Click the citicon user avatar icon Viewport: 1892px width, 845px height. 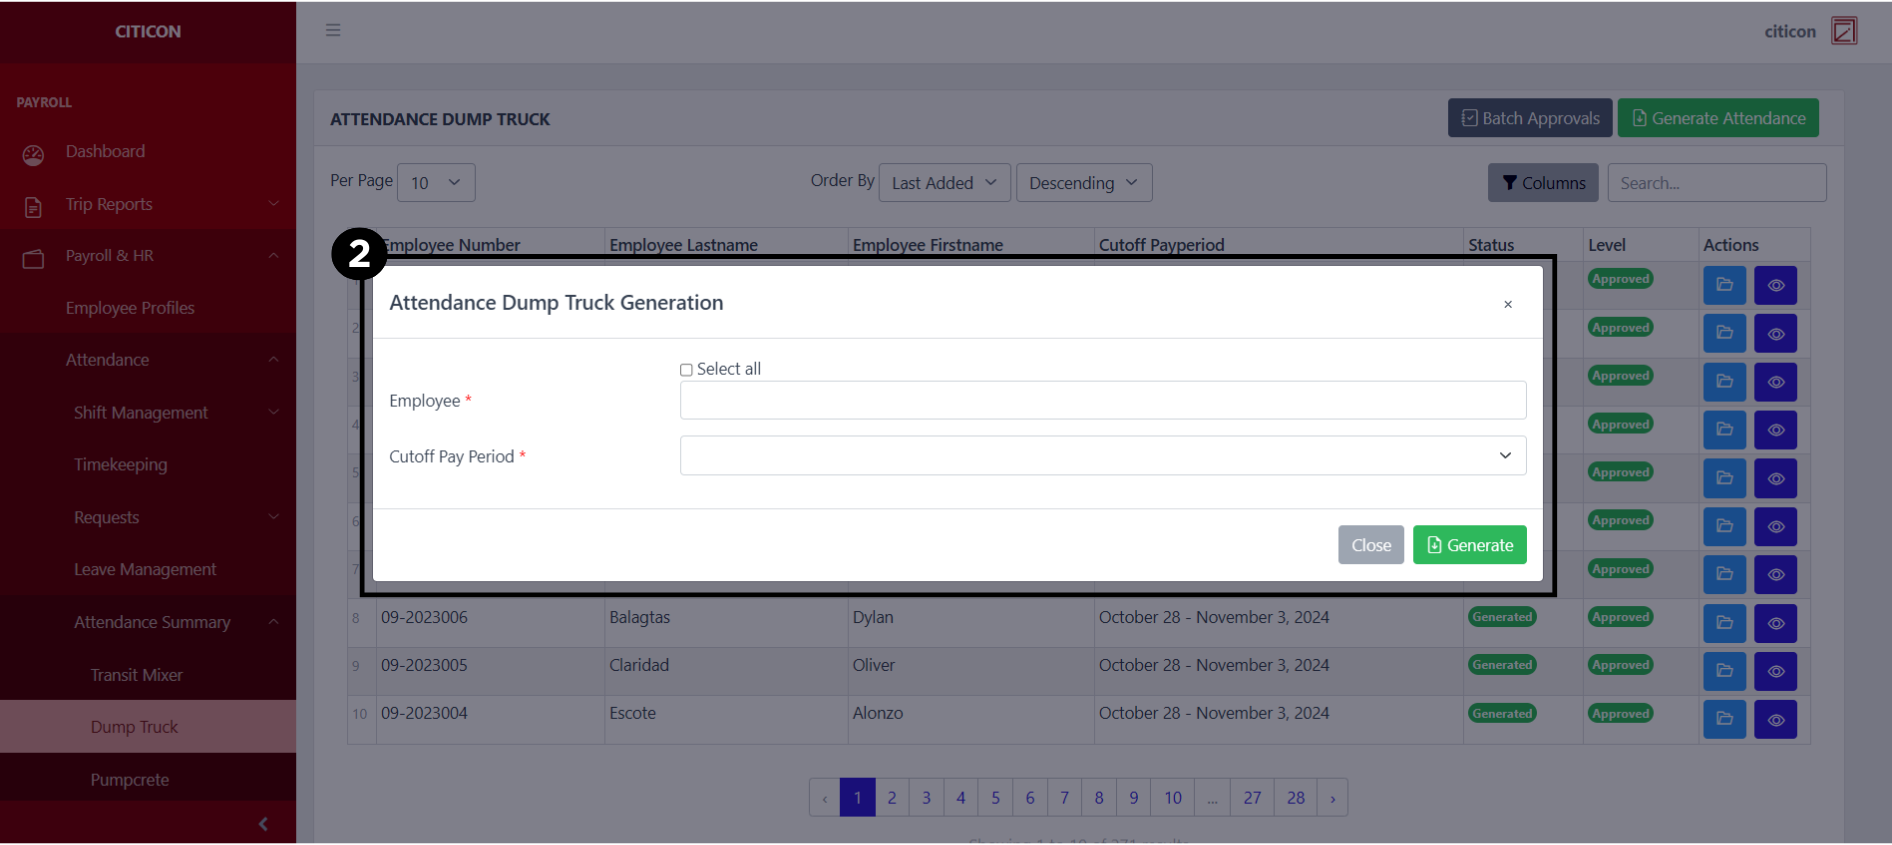pos(1844,31)
